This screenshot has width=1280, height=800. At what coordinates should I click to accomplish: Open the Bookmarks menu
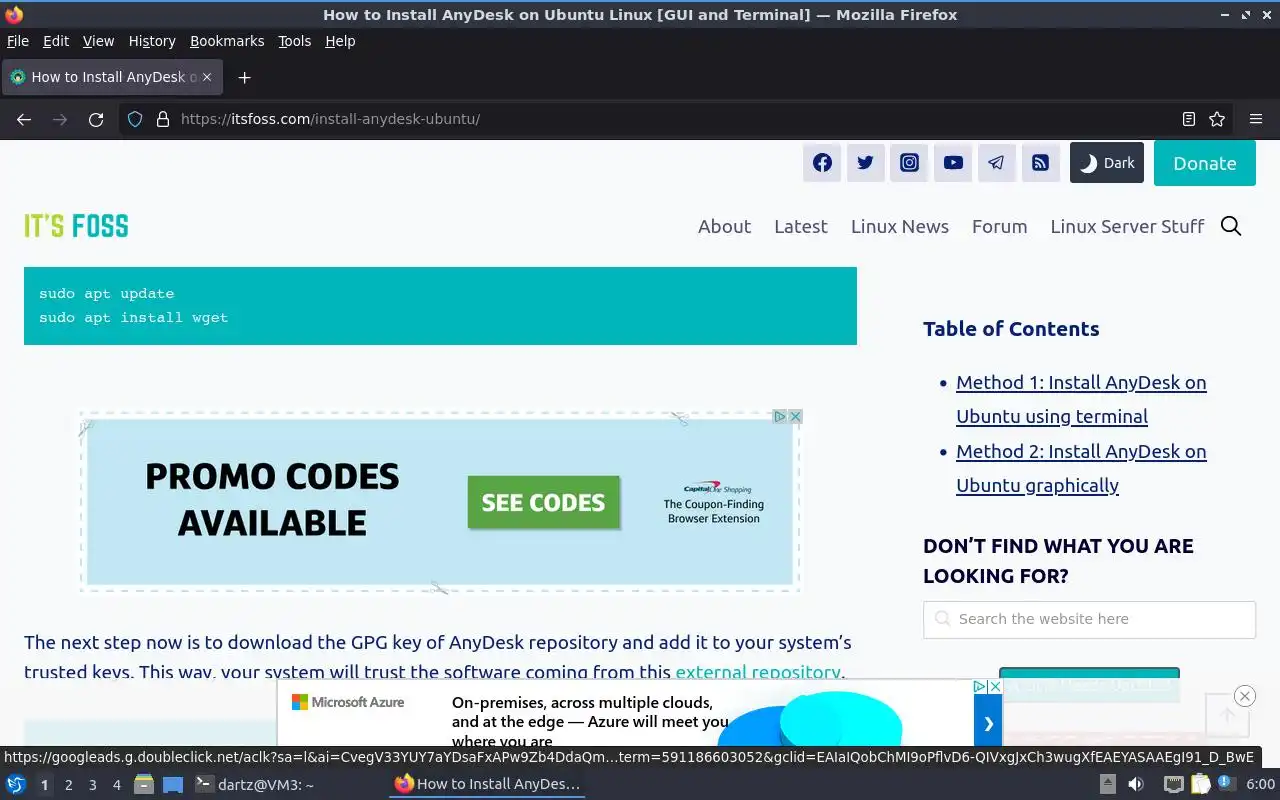click(227, 41)
